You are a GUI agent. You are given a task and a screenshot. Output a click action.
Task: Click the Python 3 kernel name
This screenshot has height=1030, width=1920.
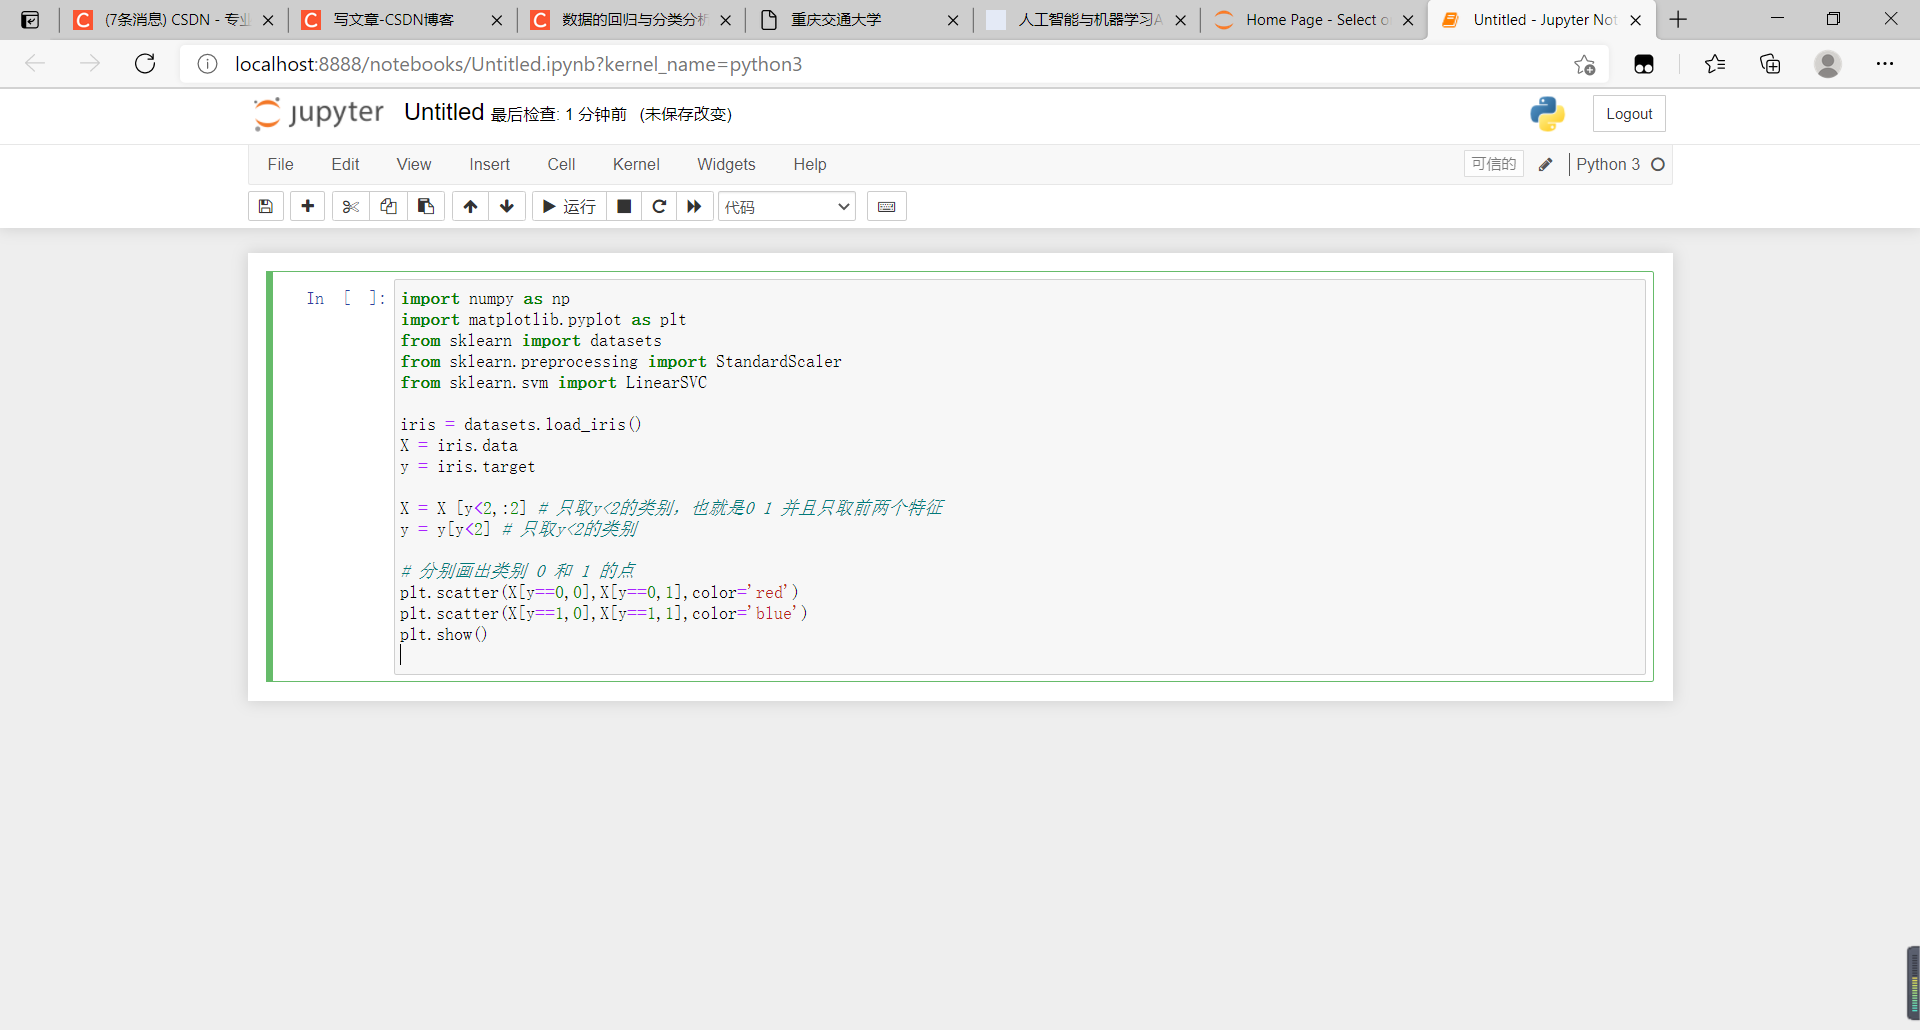click(1608, 164)
